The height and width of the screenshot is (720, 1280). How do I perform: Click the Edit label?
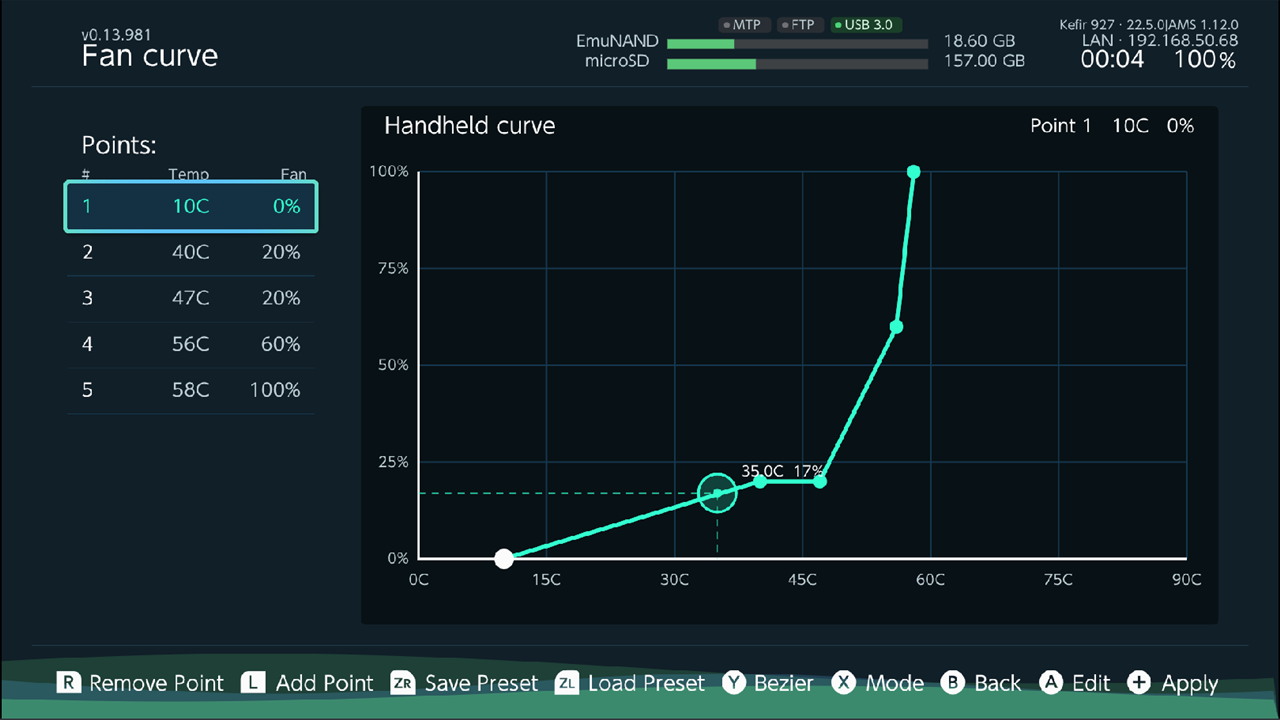click(x=1091, y=683)
